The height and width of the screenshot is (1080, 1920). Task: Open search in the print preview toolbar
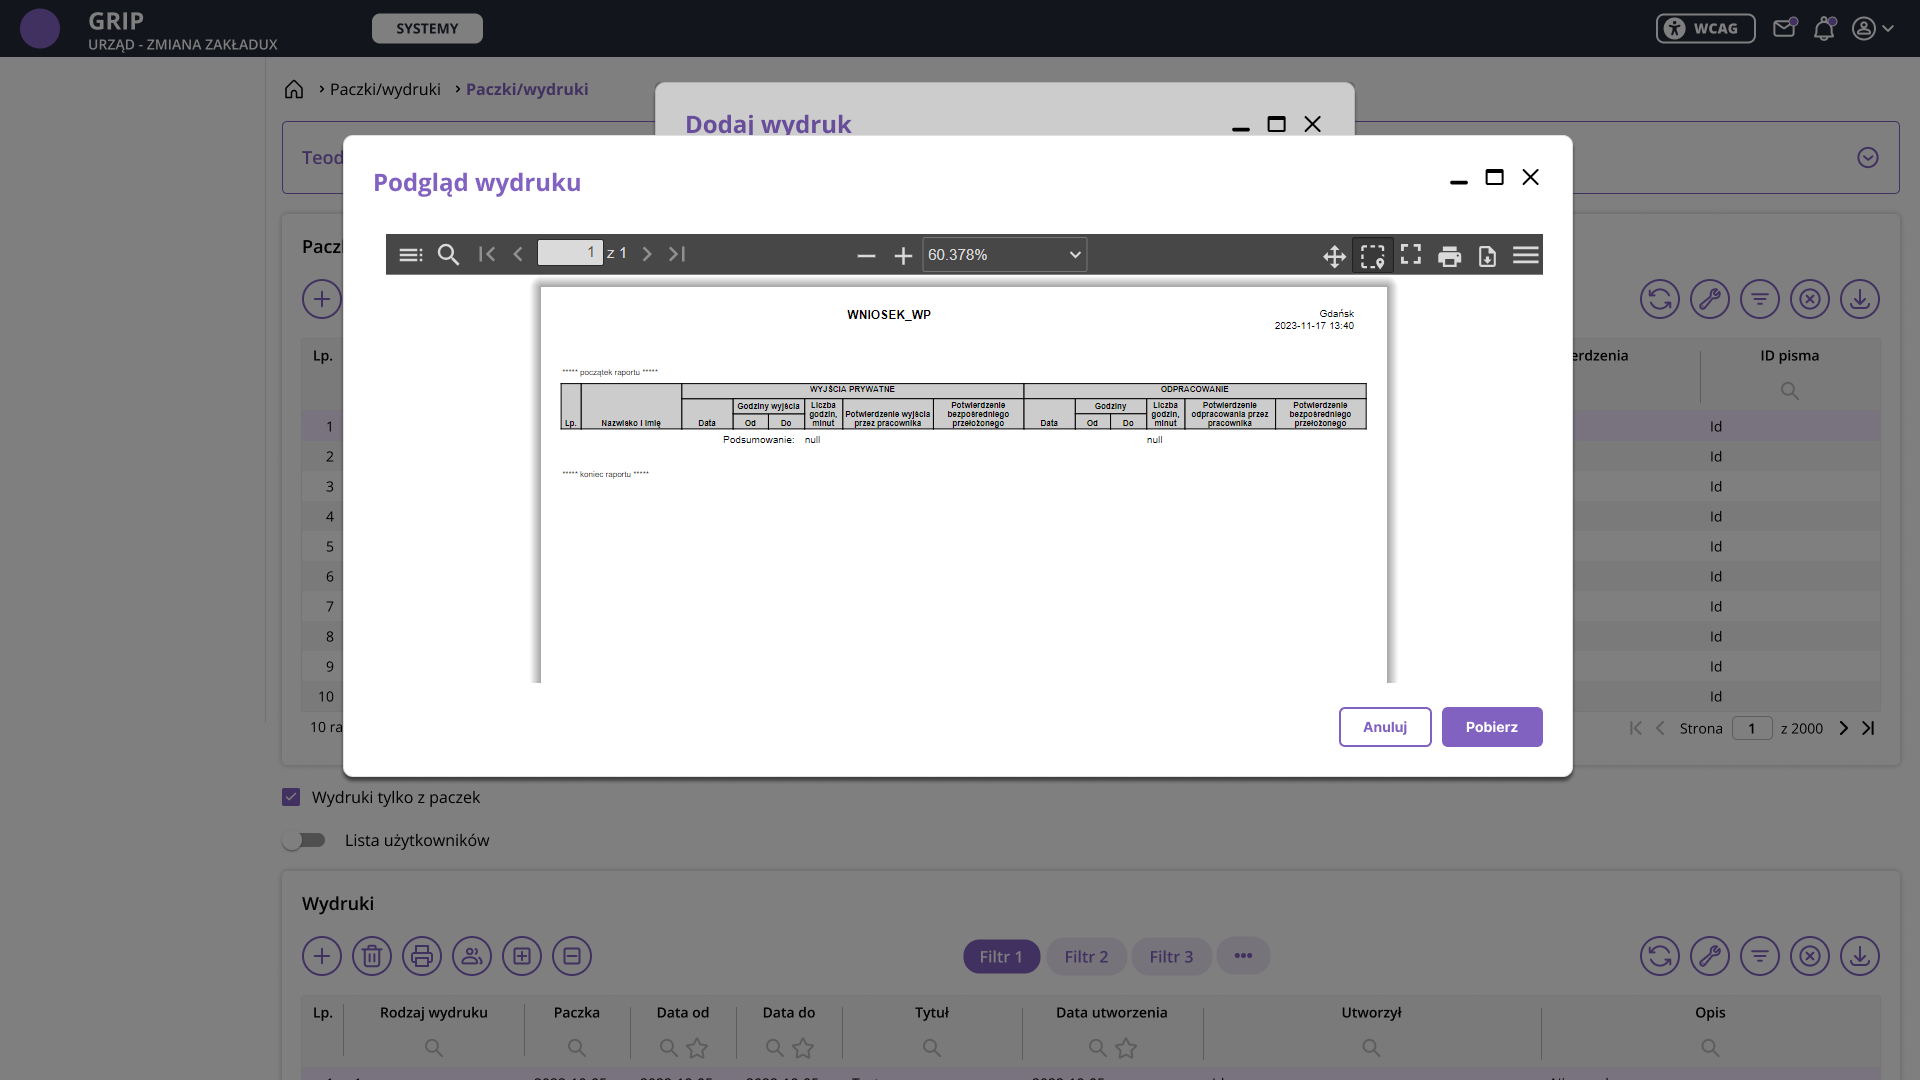click(449, 255)
